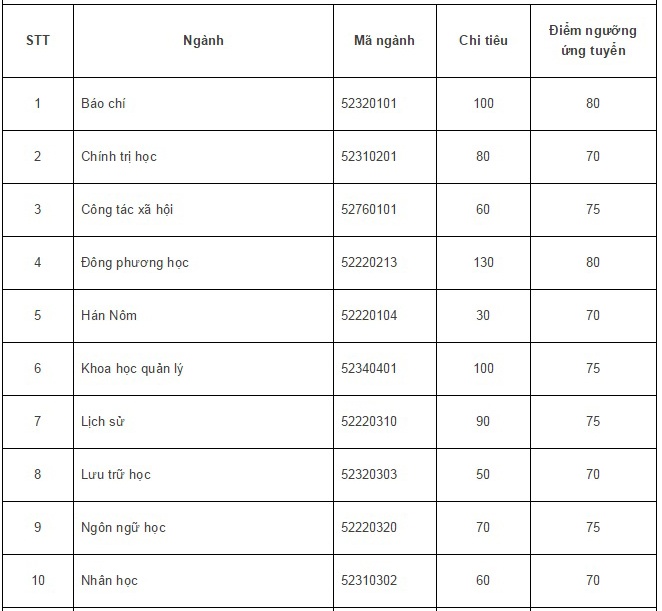The width and height of the screenshot is (662, 611).
Task: Click the Chỉ tiêu column header
Action: 483,41
